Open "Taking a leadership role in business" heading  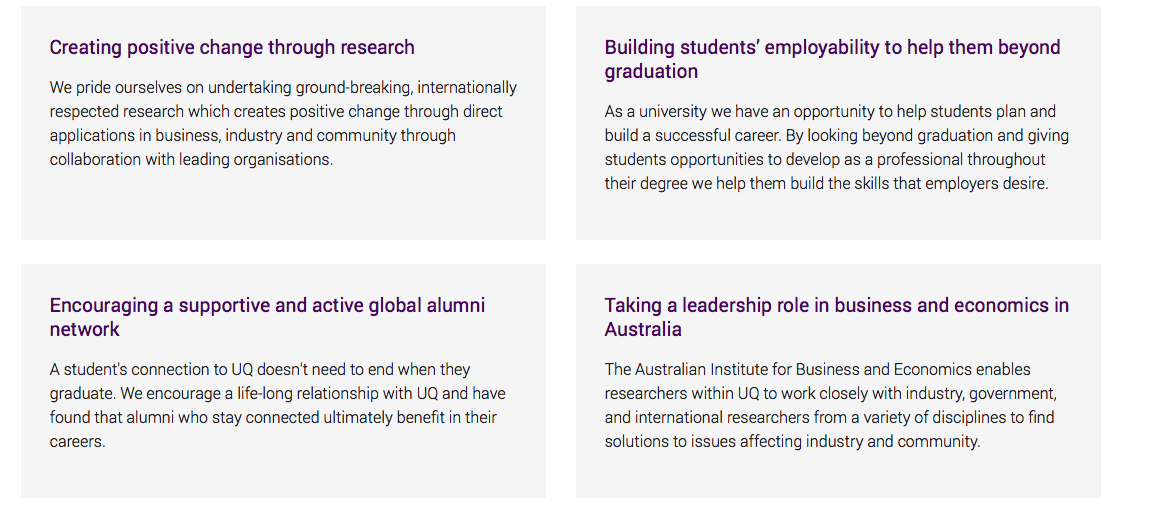tap(837, 317)
